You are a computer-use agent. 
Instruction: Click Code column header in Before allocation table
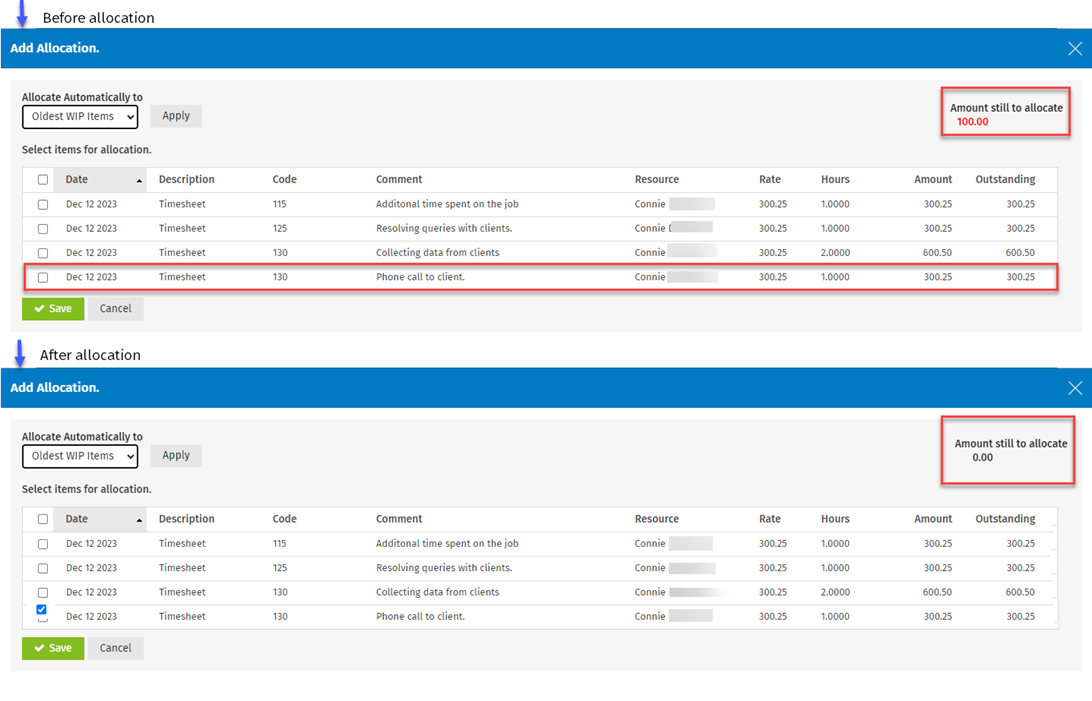pos(284,180)
